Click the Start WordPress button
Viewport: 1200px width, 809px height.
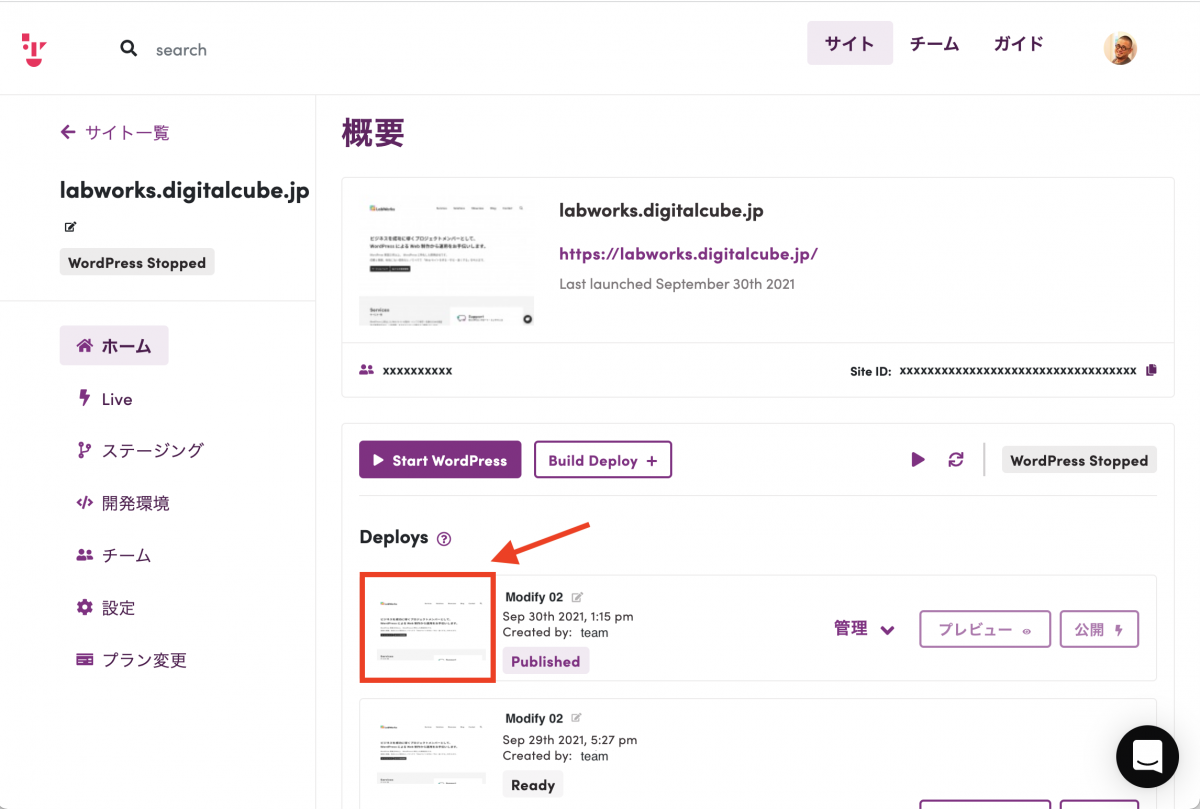click(x=440, y=460)
